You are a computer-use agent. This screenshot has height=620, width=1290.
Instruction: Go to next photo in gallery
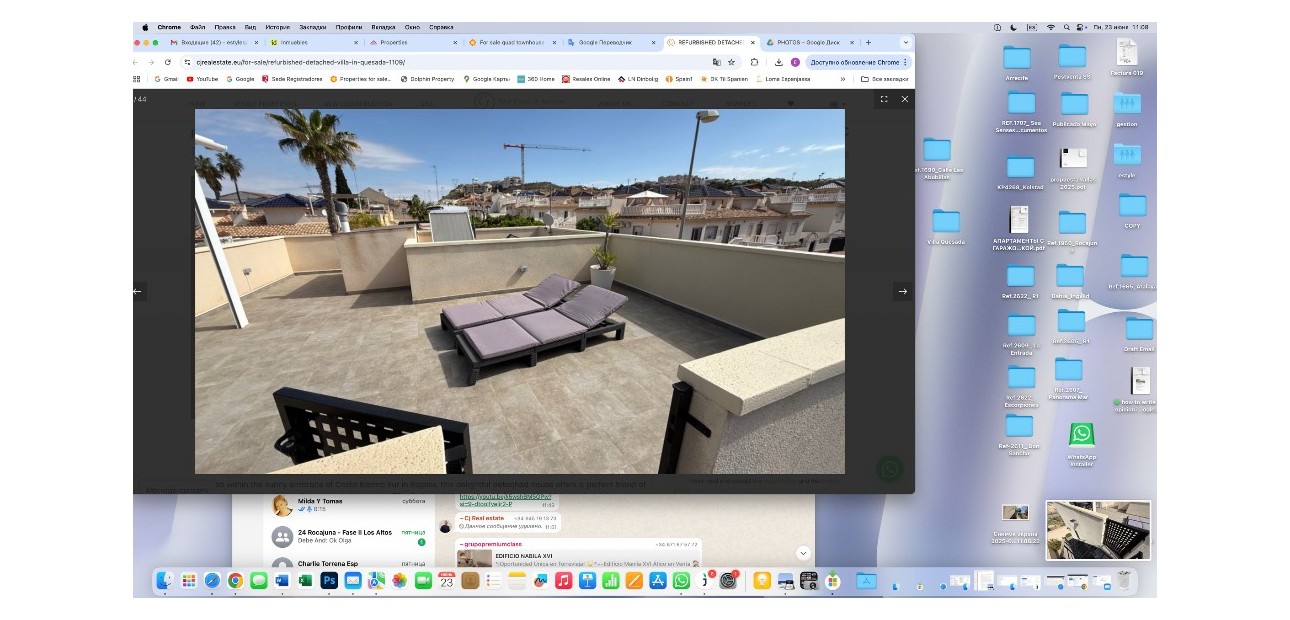point(902,291)
